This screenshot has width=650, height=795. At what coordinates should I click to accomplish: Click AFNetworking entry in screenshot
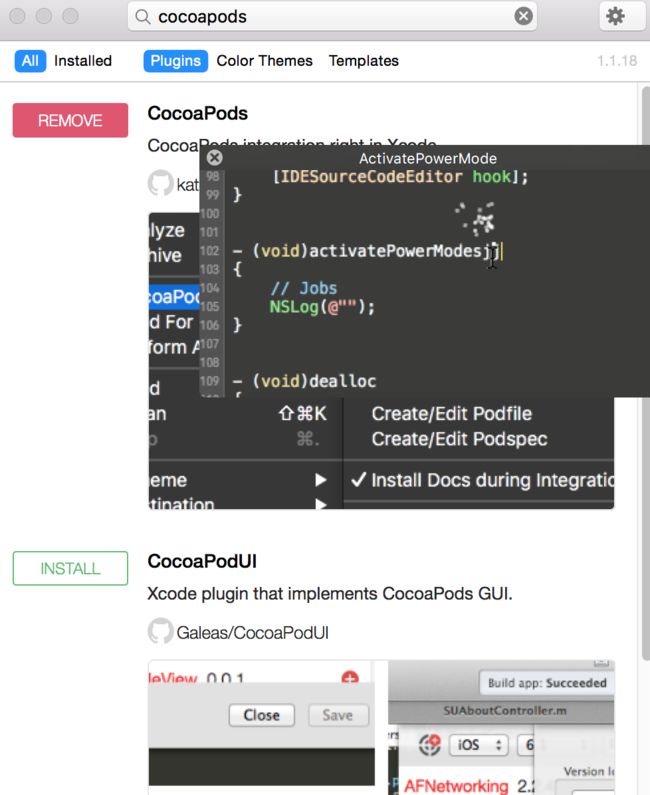pyautogui.click(x=455, y=786)
